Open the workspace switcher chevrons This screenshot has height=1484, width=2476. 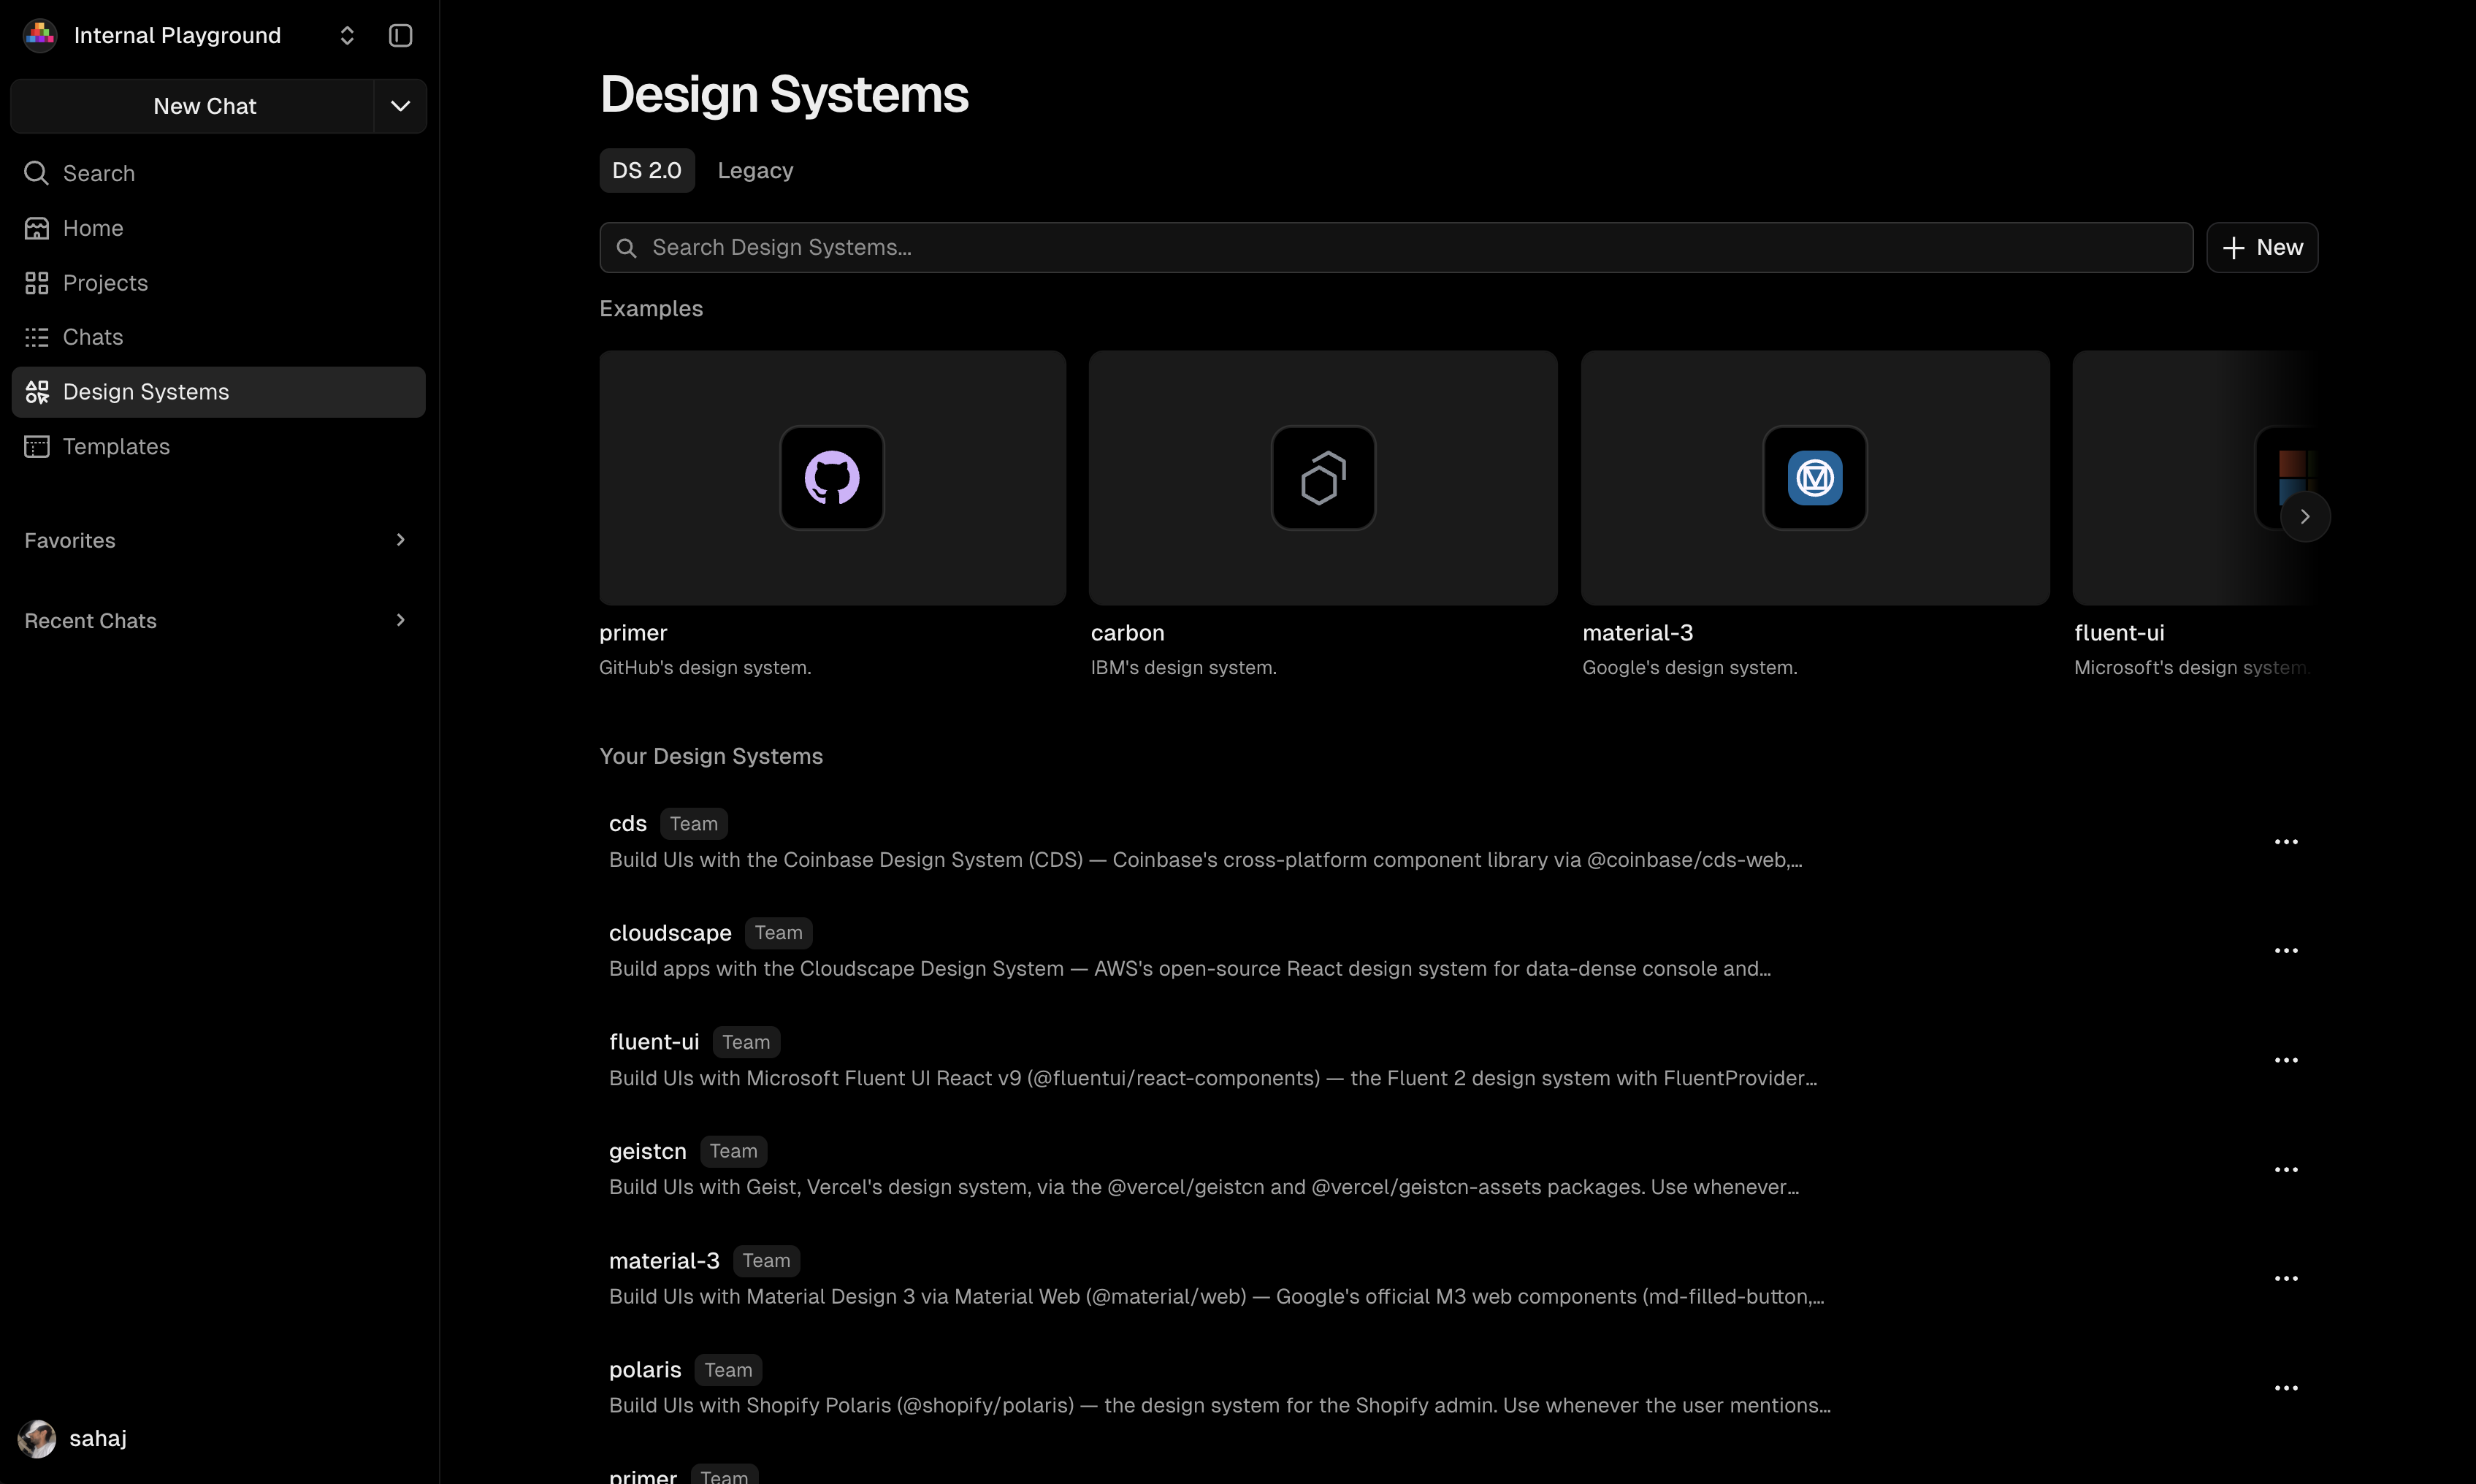(347, 36)
